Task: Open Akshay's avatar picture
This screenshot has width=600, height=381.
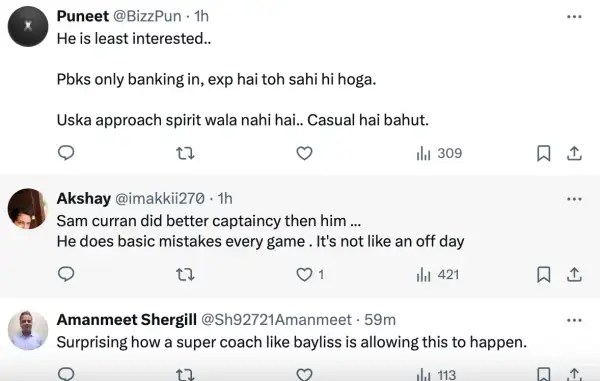Action: pyautogui.click(x=28, y=209)
